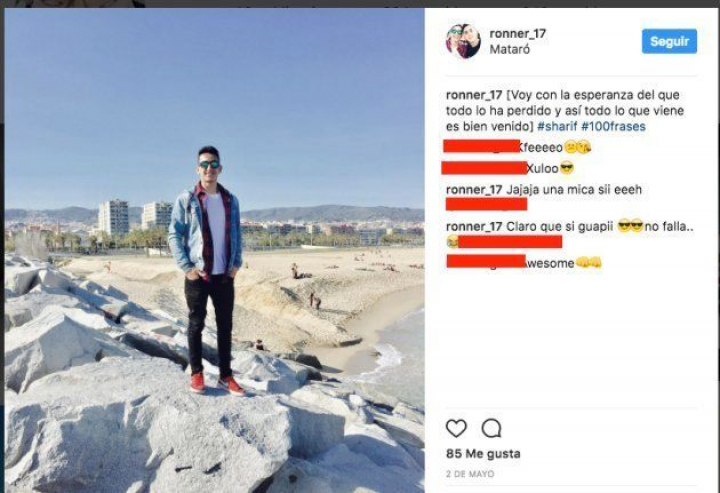The image size is (720, 493).
Task: Click the heart like icon
Action: [x=456, y=428]
